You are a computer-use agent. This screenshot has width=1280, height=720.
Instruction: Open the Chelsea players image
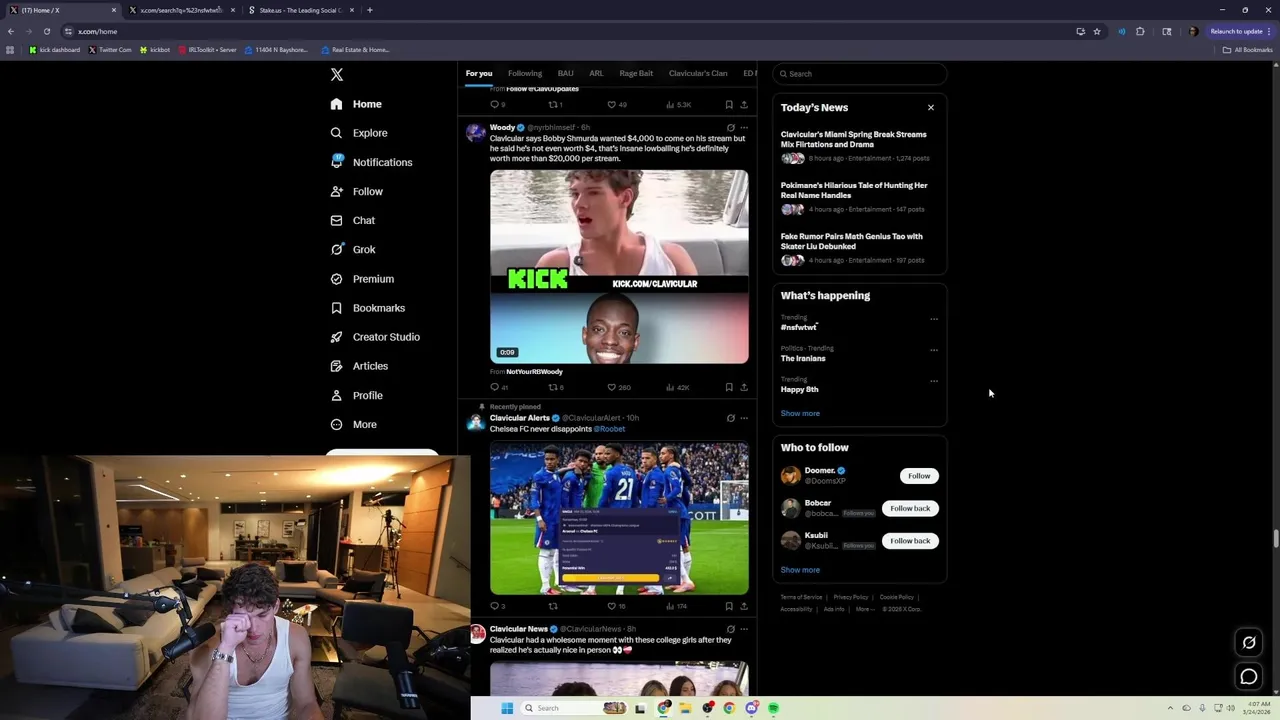pyautogui.click(x=619, y=518)
